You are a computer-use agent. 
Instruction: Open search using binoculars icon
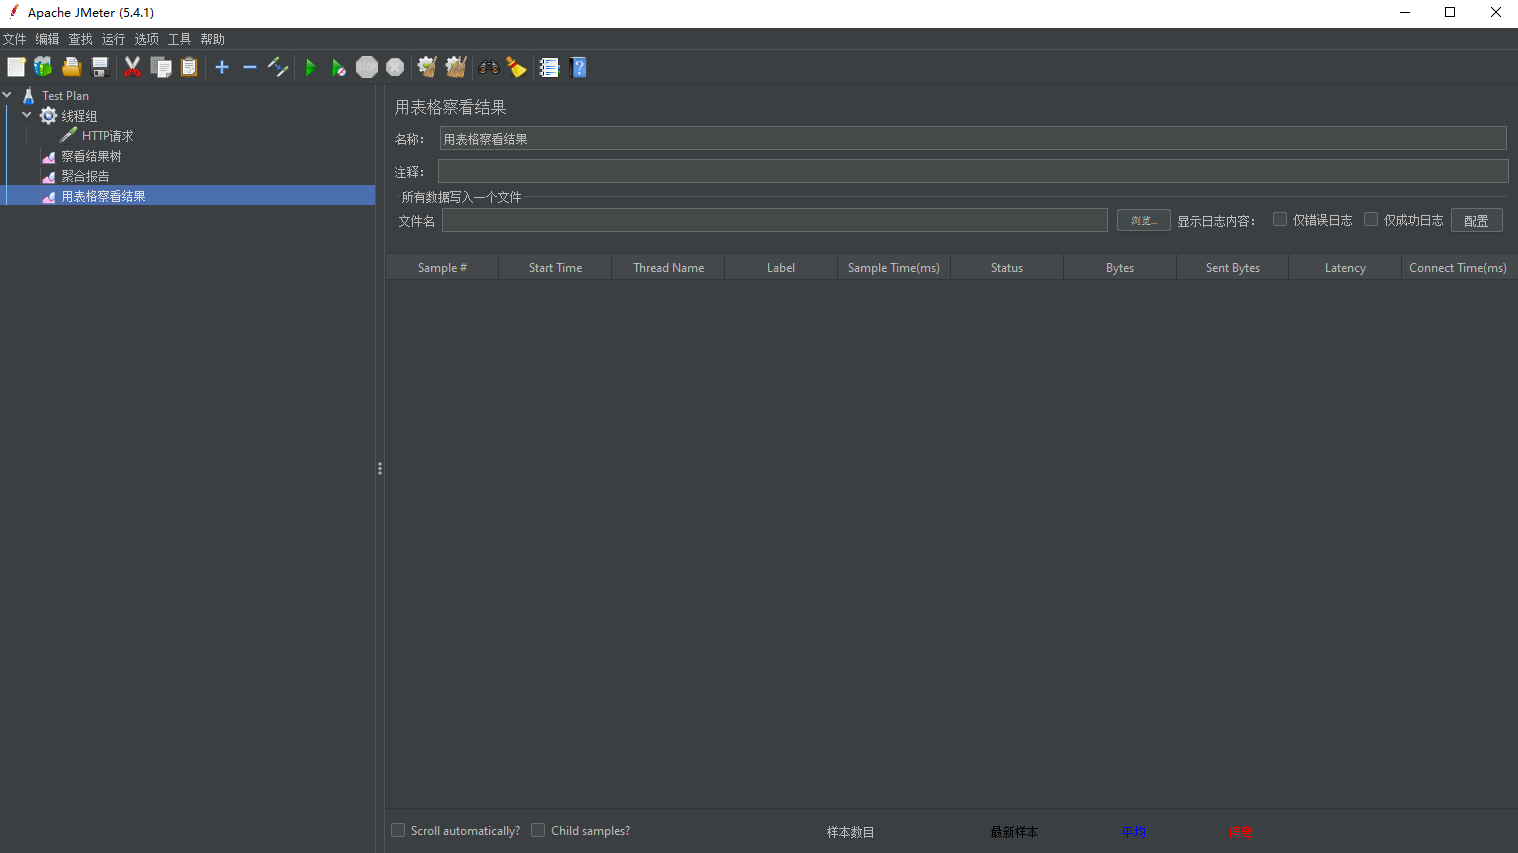coord(489,67)
